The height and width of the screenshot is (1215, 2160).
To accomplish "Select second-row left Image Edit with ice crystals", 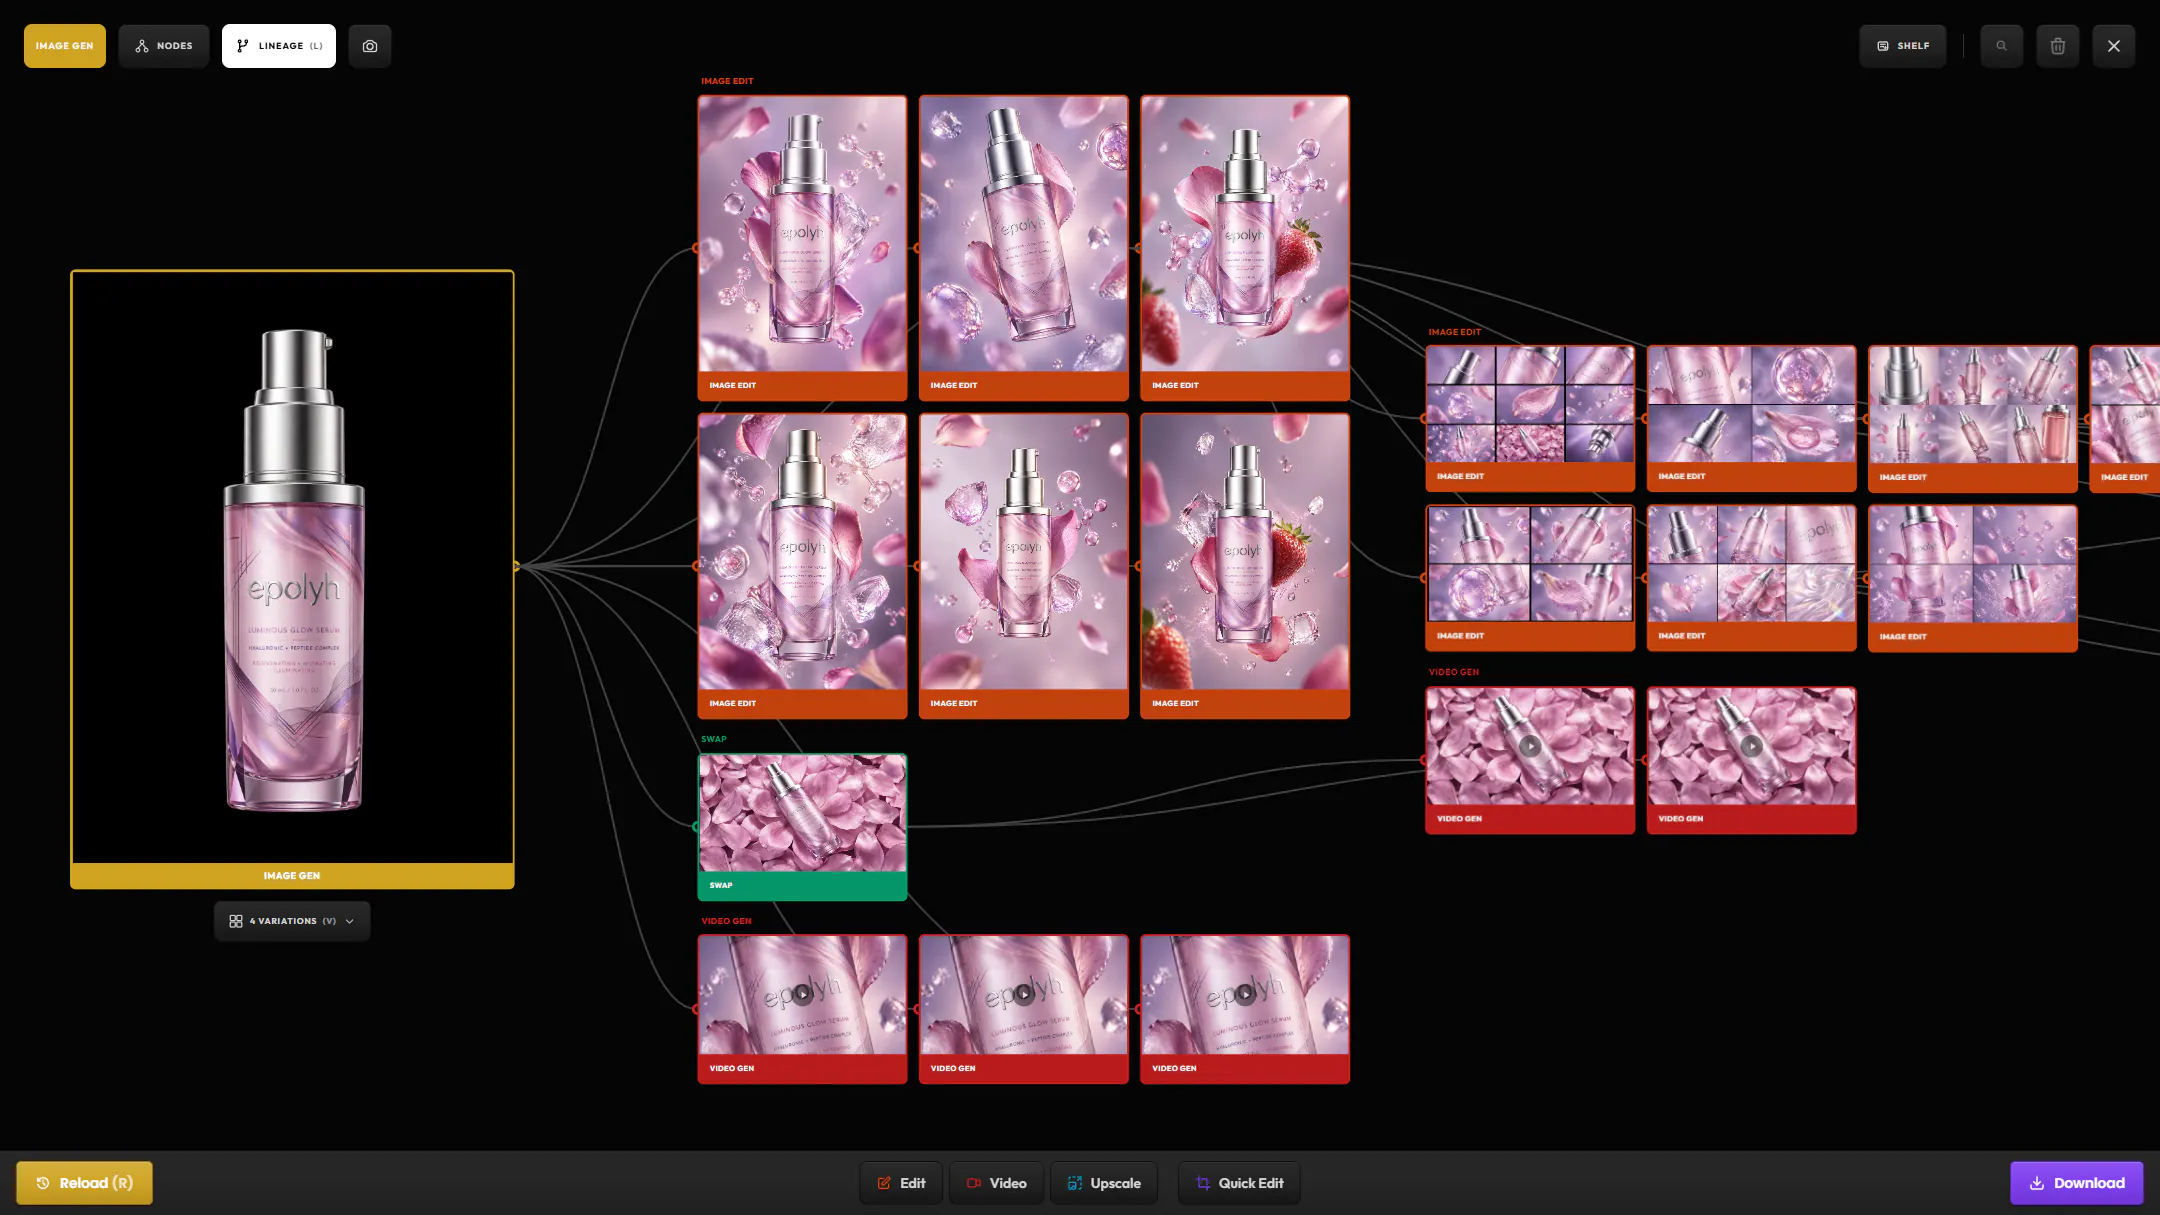I will tap(802, 565).
